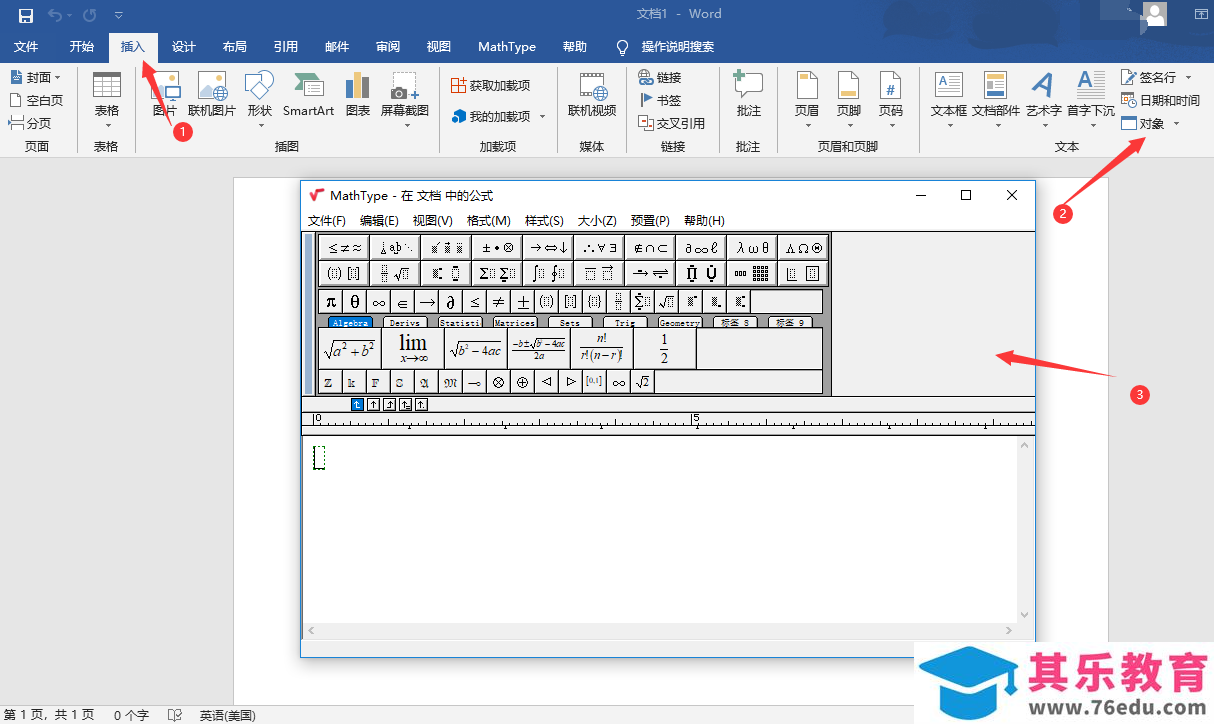Save the document with the floppy disk icon
This screenshot has height=724, width=1214.
[x=26, y=15]
